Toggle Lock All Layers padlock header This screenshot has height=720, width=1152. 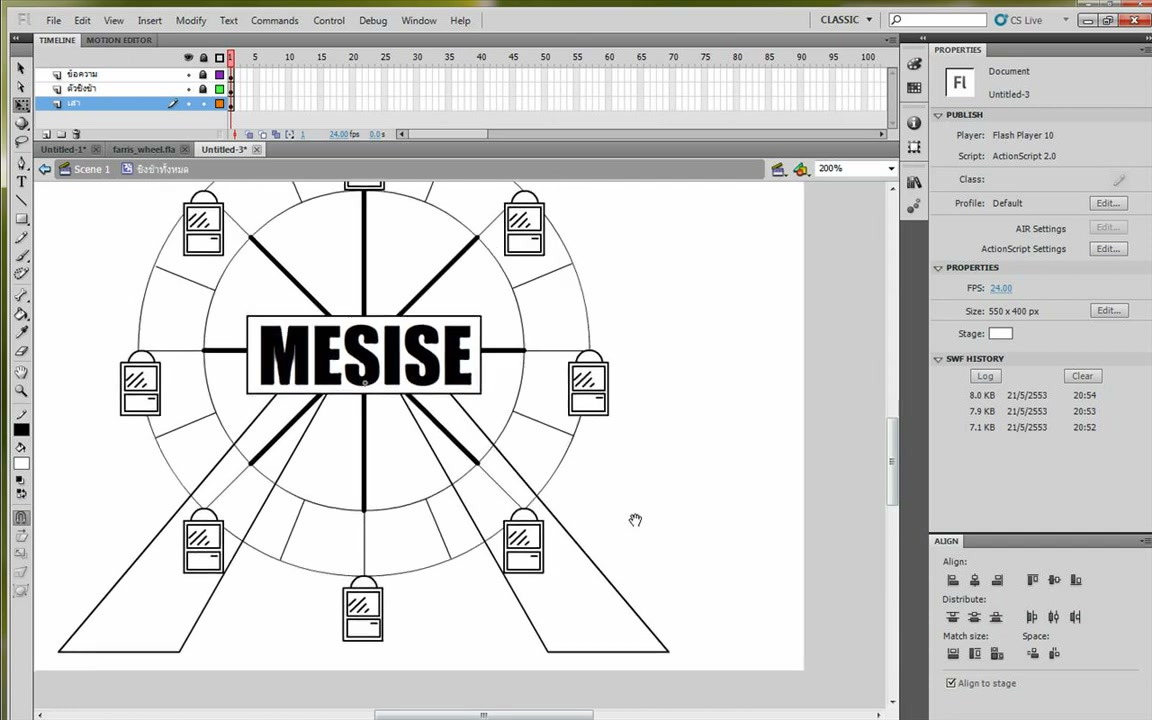[204, 57]
